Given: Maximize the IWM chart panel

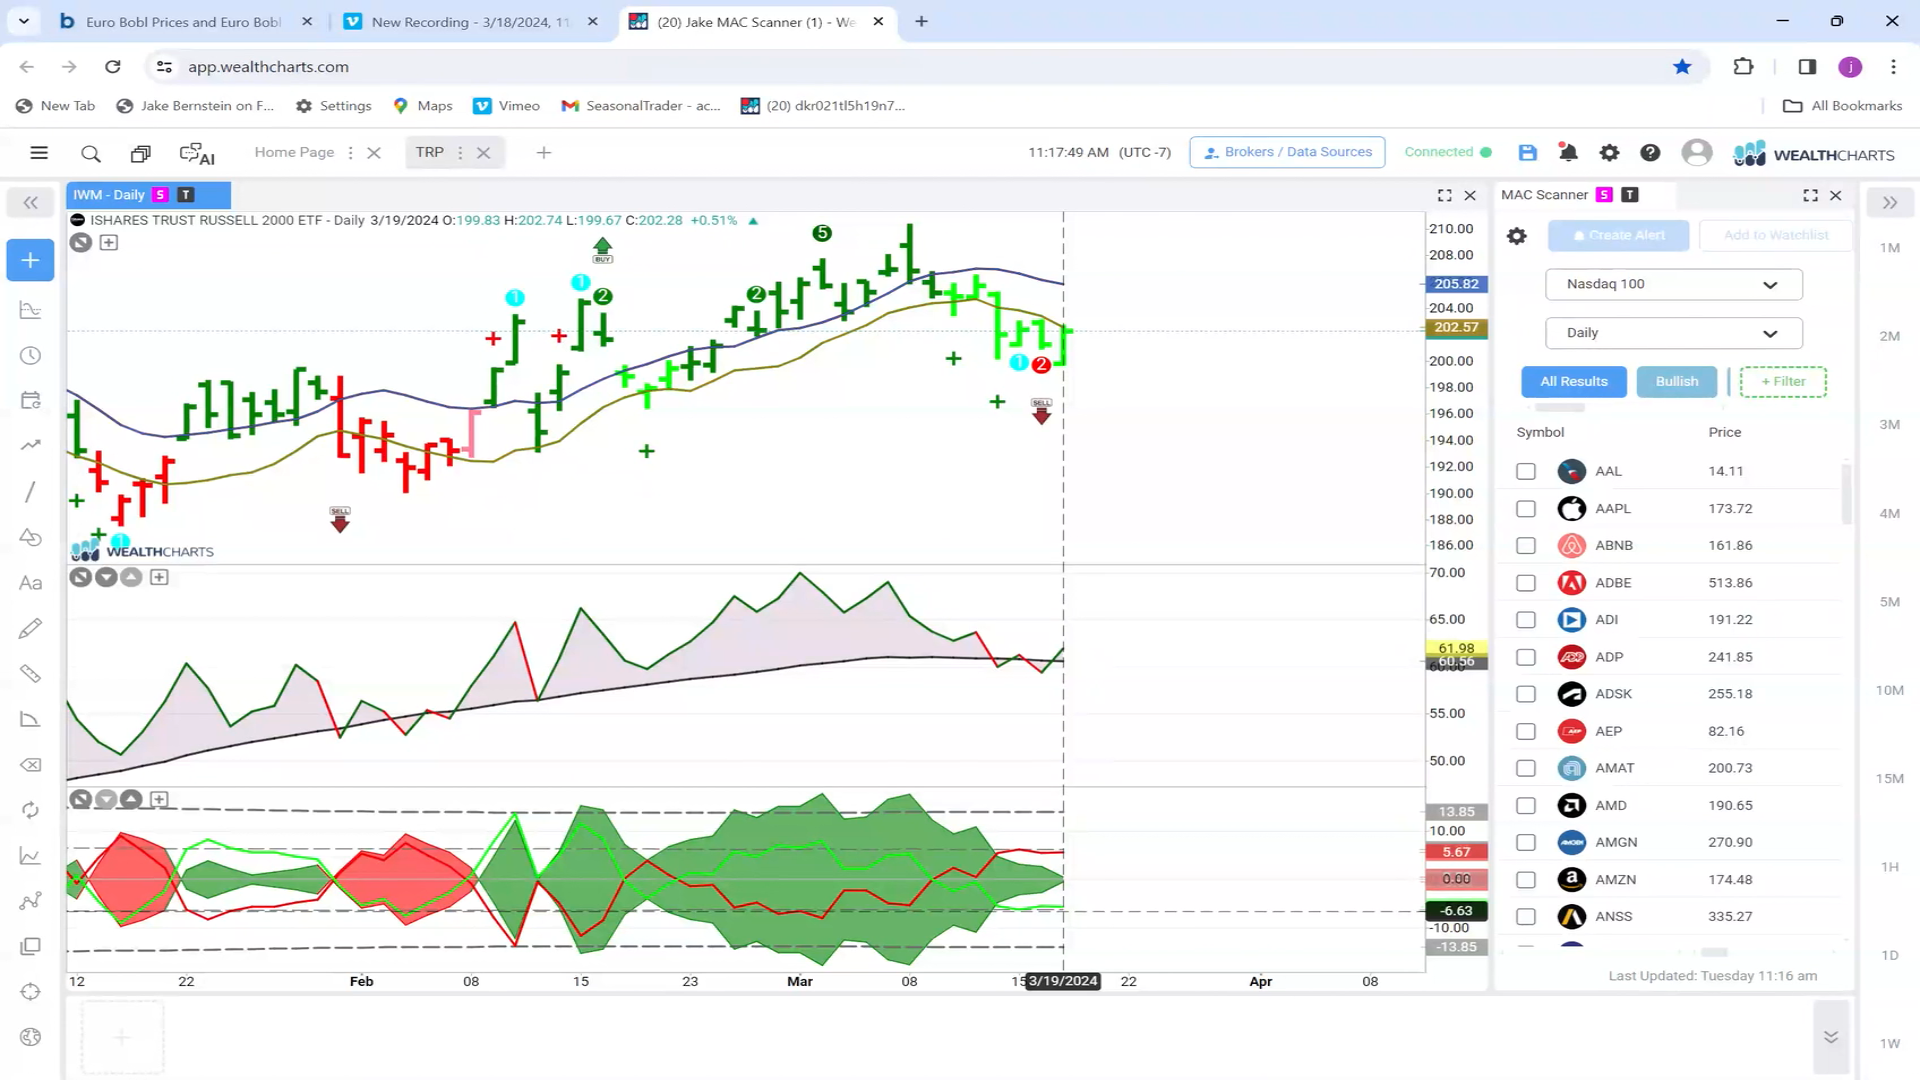Looking at the screenshot, I should pos(1444,195).
